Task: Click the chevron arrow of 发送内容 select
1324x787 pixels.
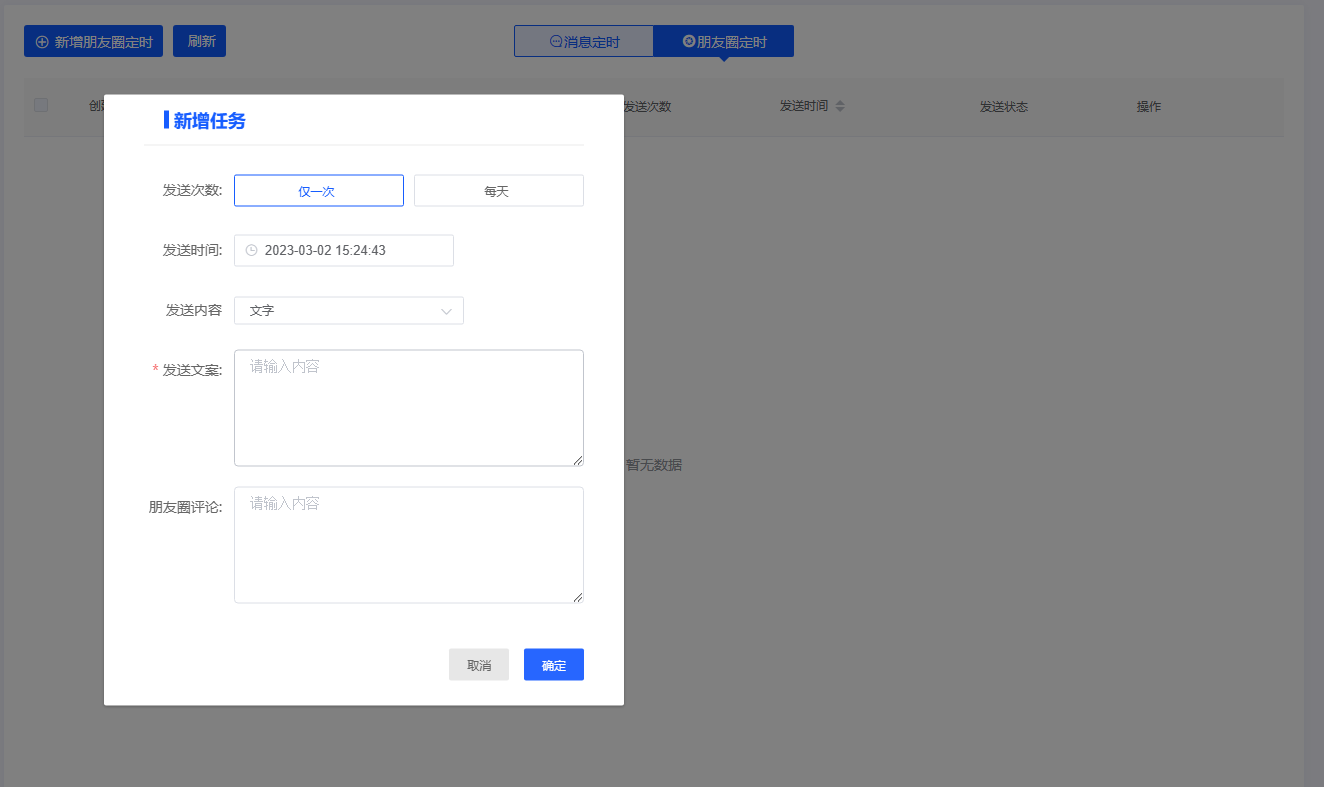Action: click(x=446, y=311)
